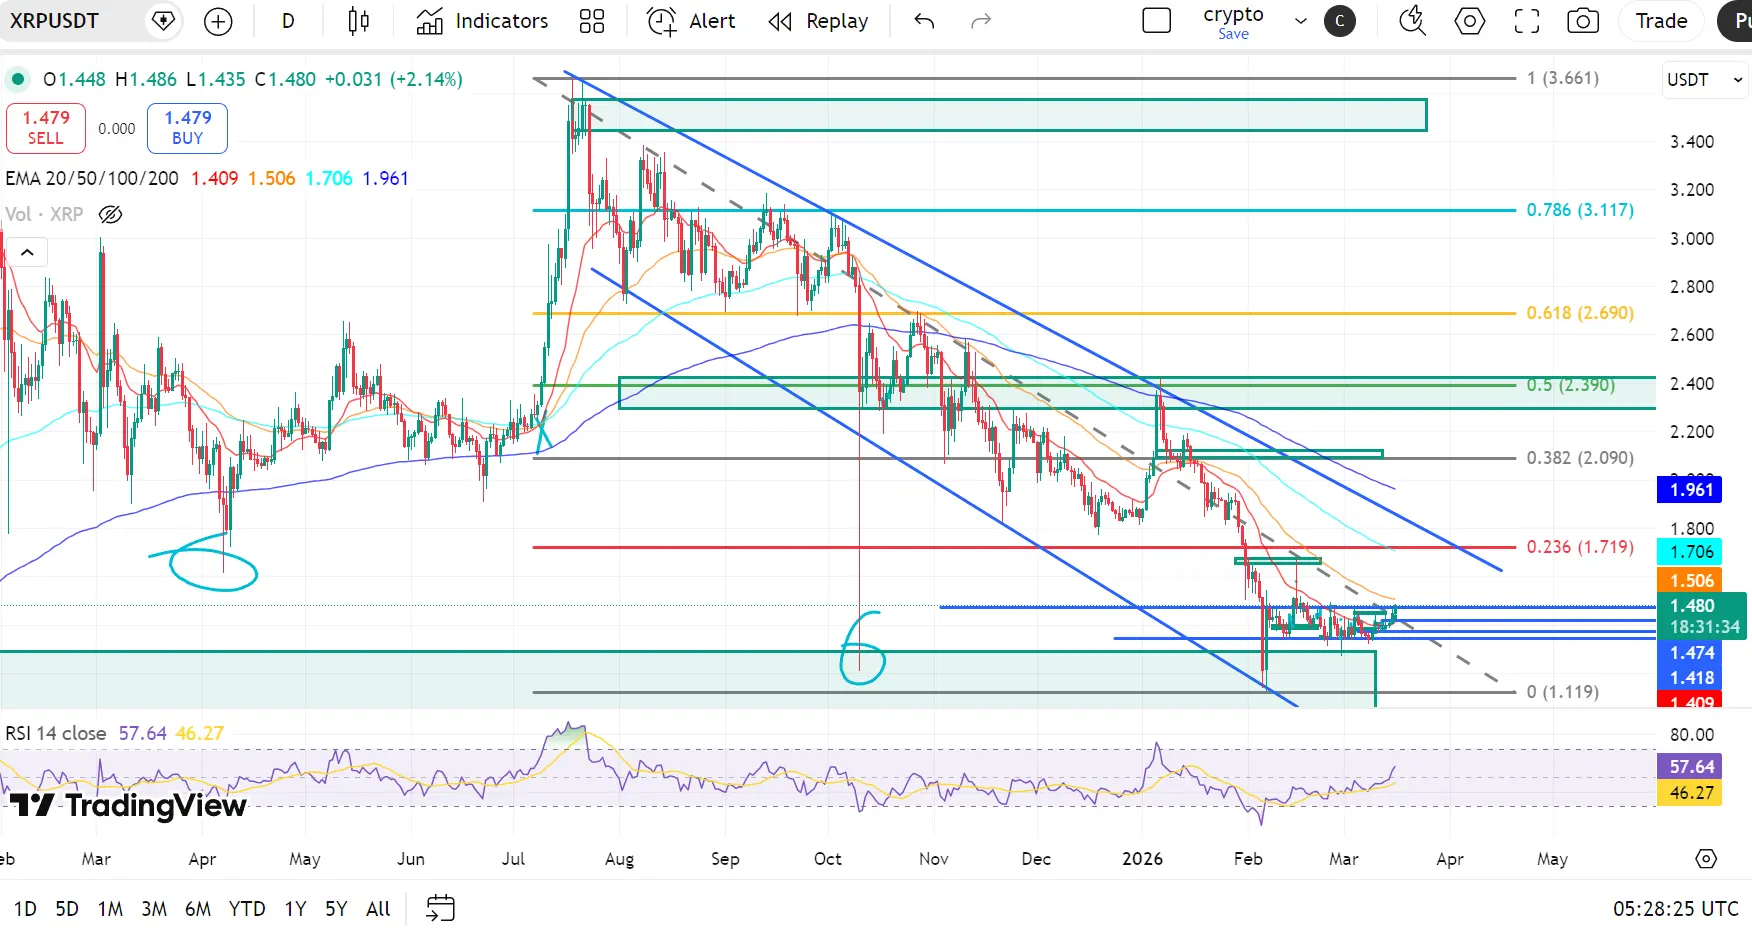Select the 1 (3.661) Fibonacci level label

[x=1563, y=78]
